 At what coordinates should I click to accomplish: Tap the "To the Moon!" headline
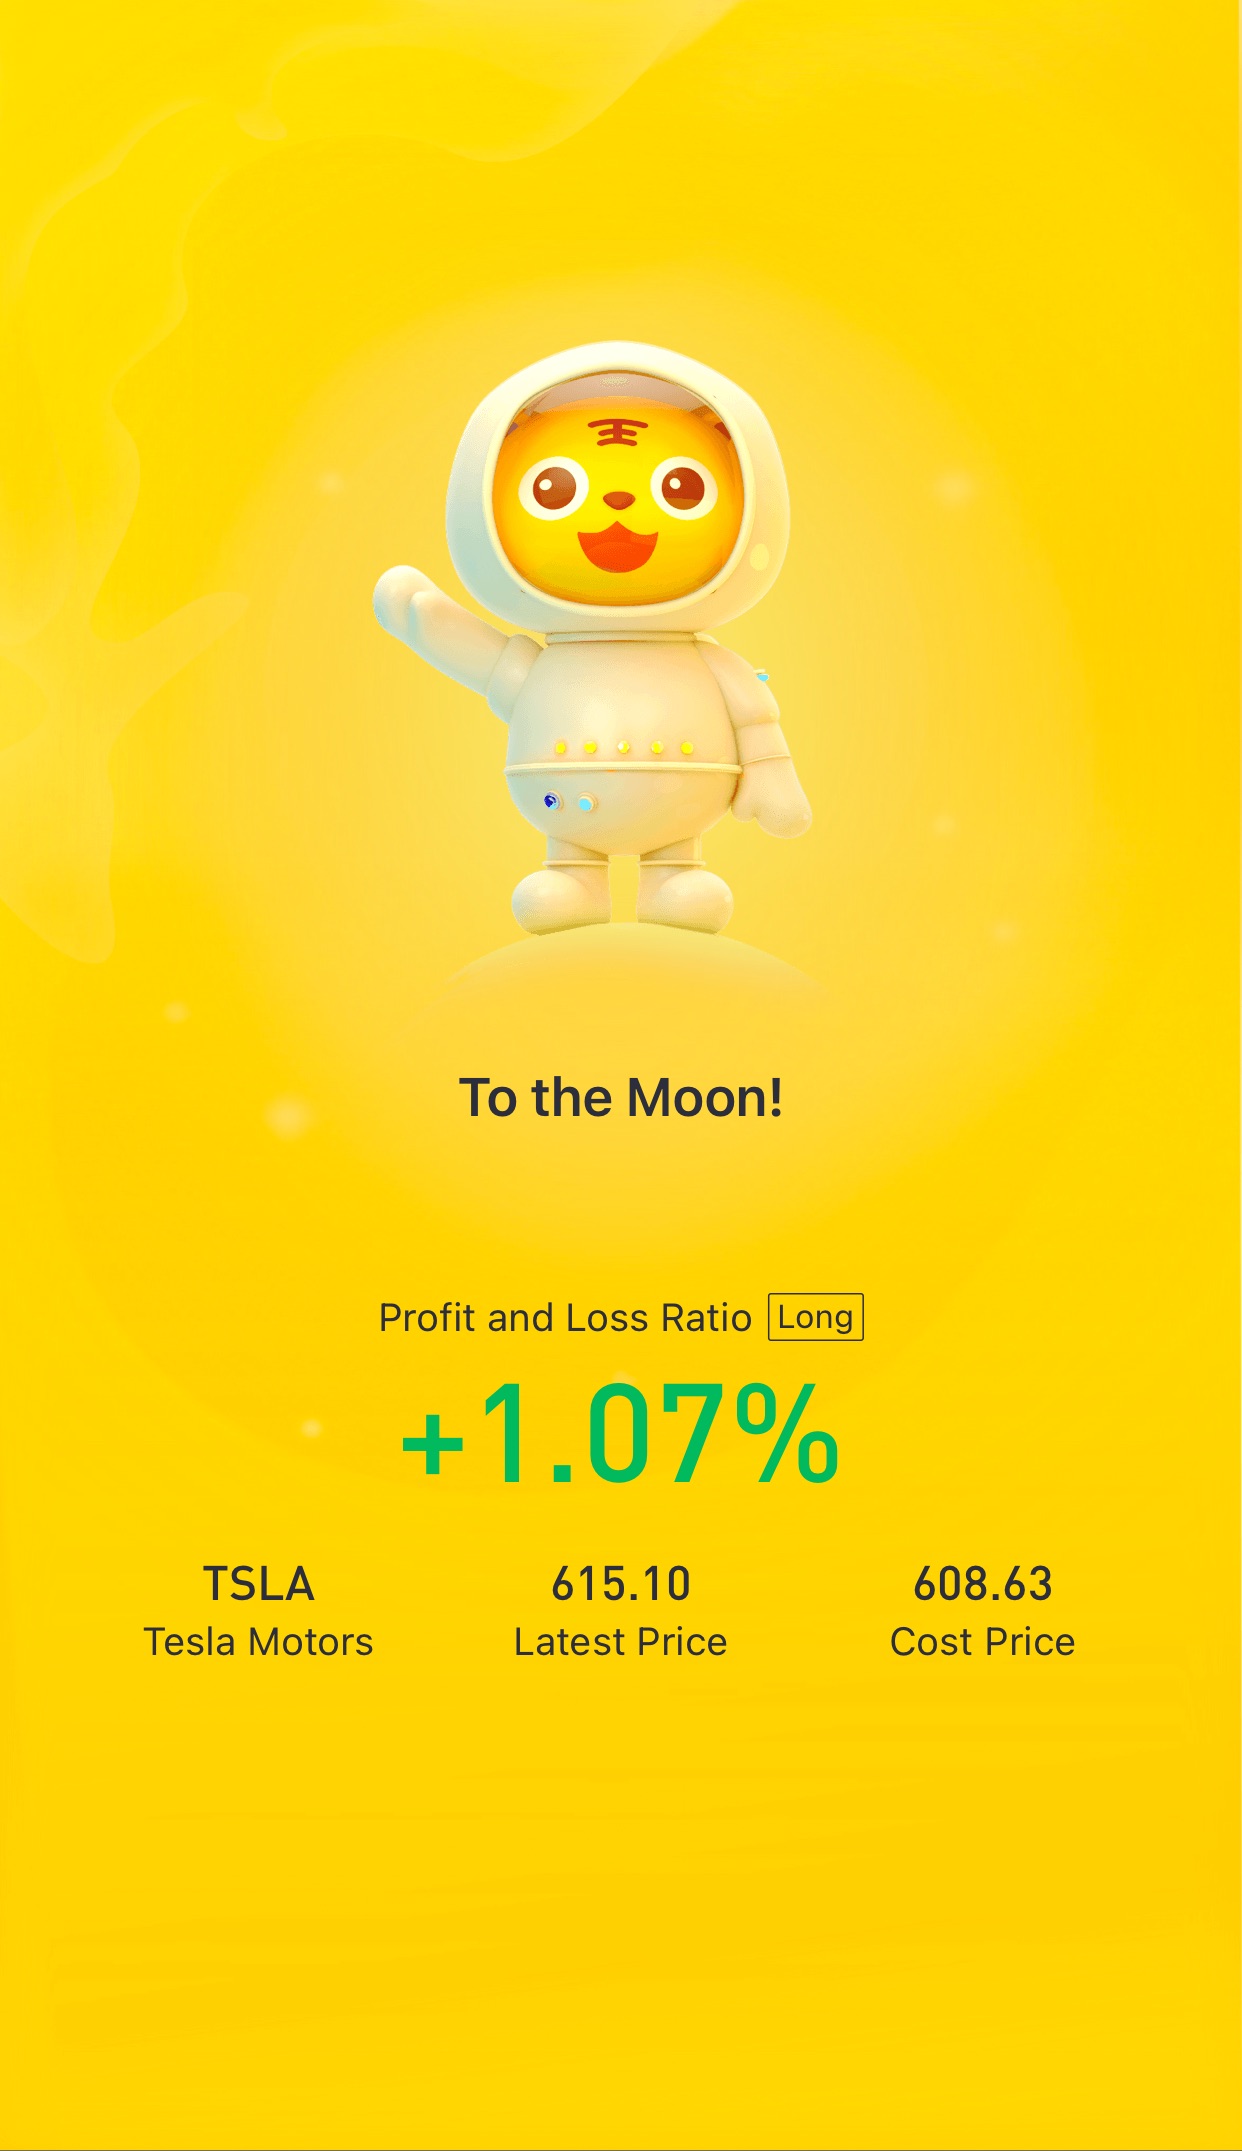[621, 1097]
